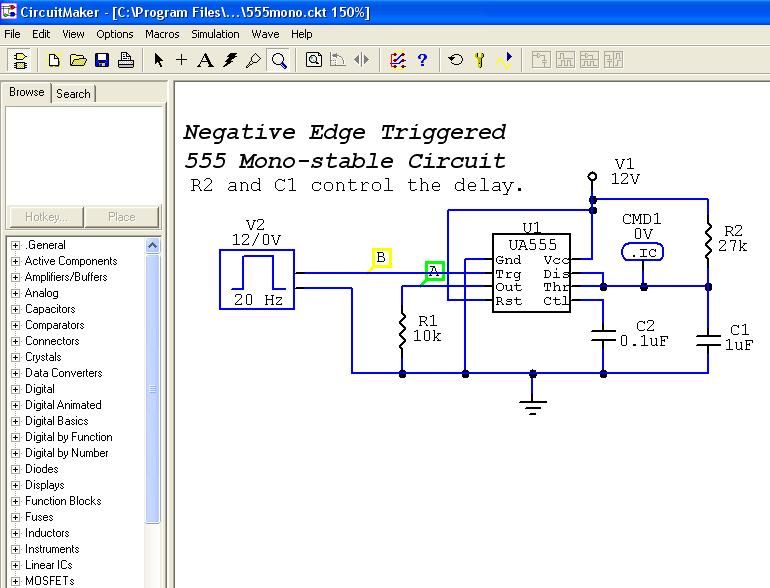Click the CMD1 .IC device
Screen dimensions: 770x588
coord(642,252)
